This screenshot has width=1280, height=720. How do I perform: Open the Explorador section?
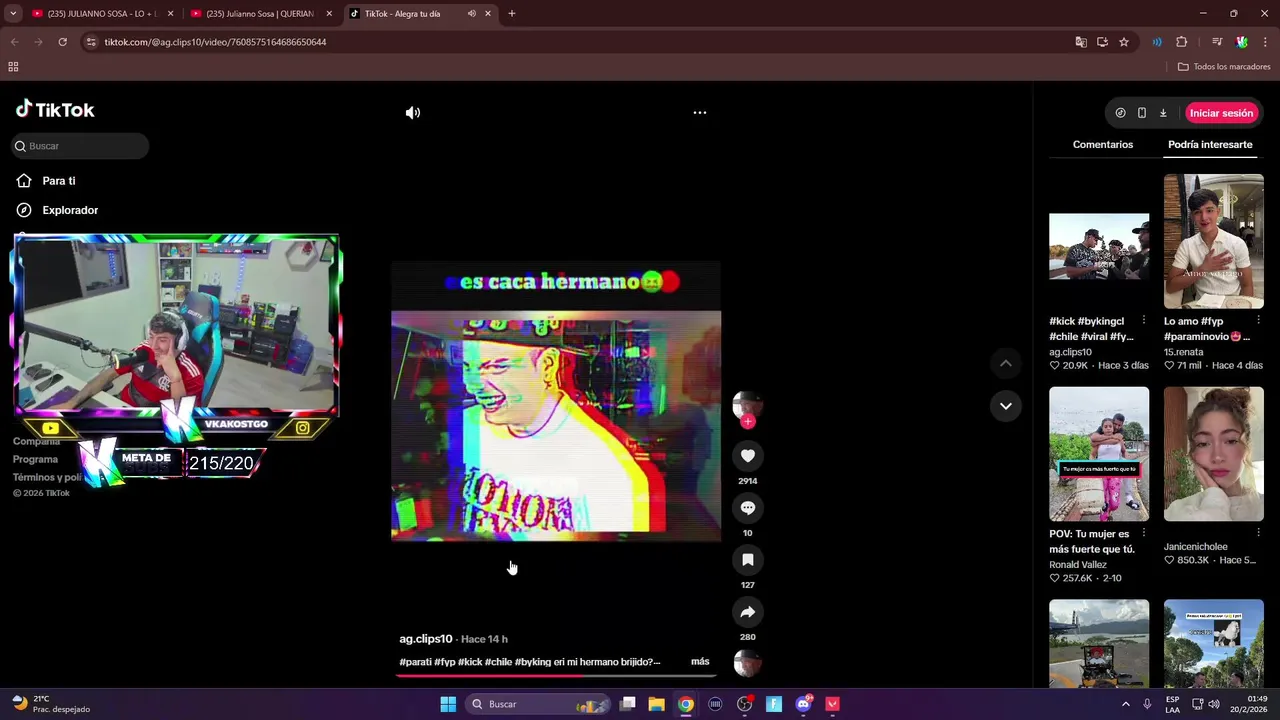[70, 210]
